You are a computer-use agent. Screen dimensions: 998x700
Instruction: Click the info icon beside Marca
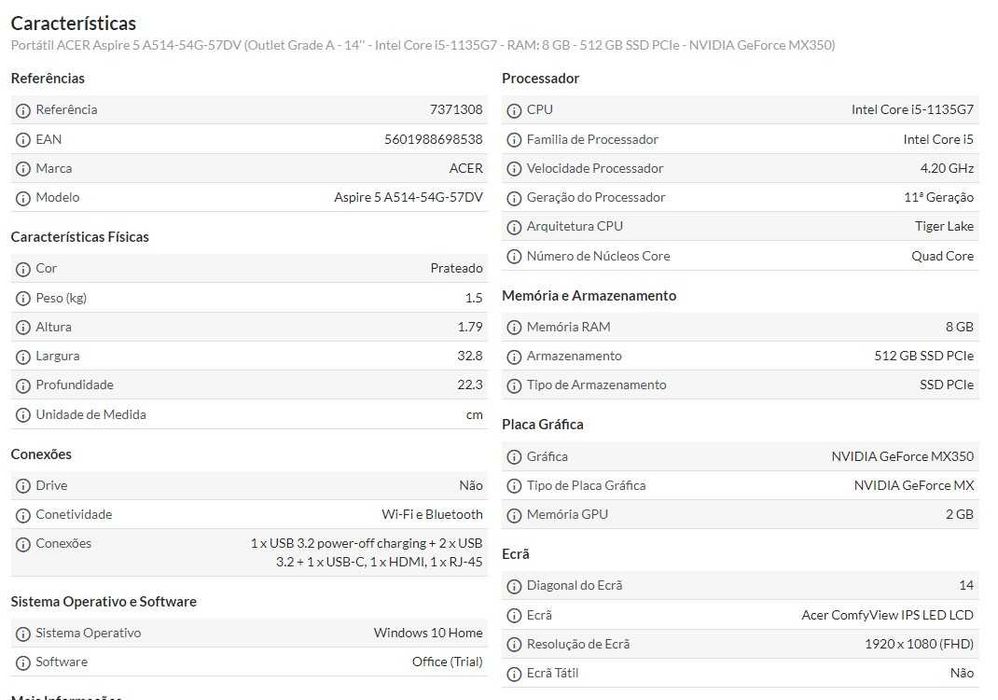point(23,169)
